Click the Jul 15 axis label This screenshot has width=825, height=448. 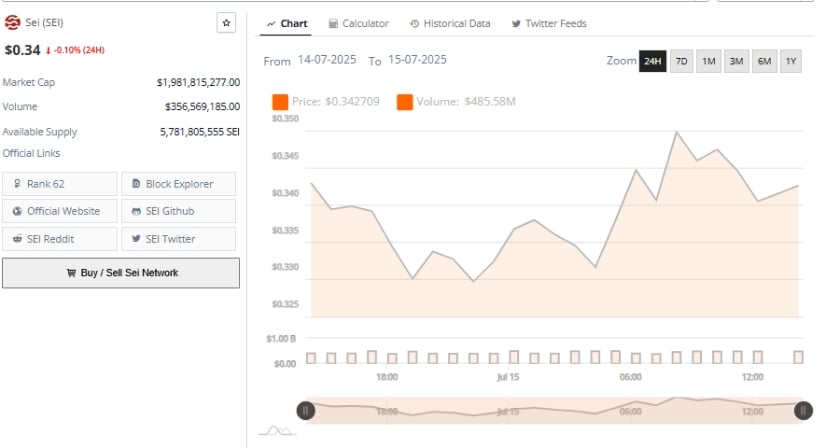coord(508,377)
